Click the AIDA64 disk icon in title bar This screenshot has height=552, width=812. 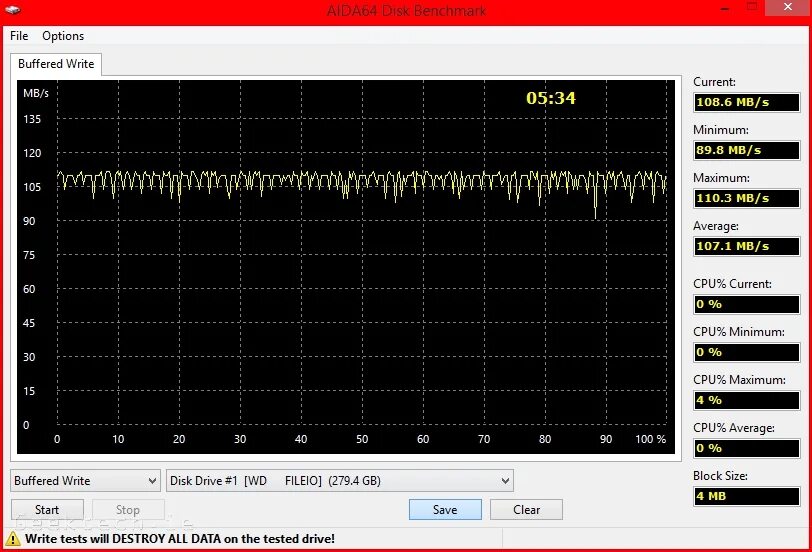(13, 9)
